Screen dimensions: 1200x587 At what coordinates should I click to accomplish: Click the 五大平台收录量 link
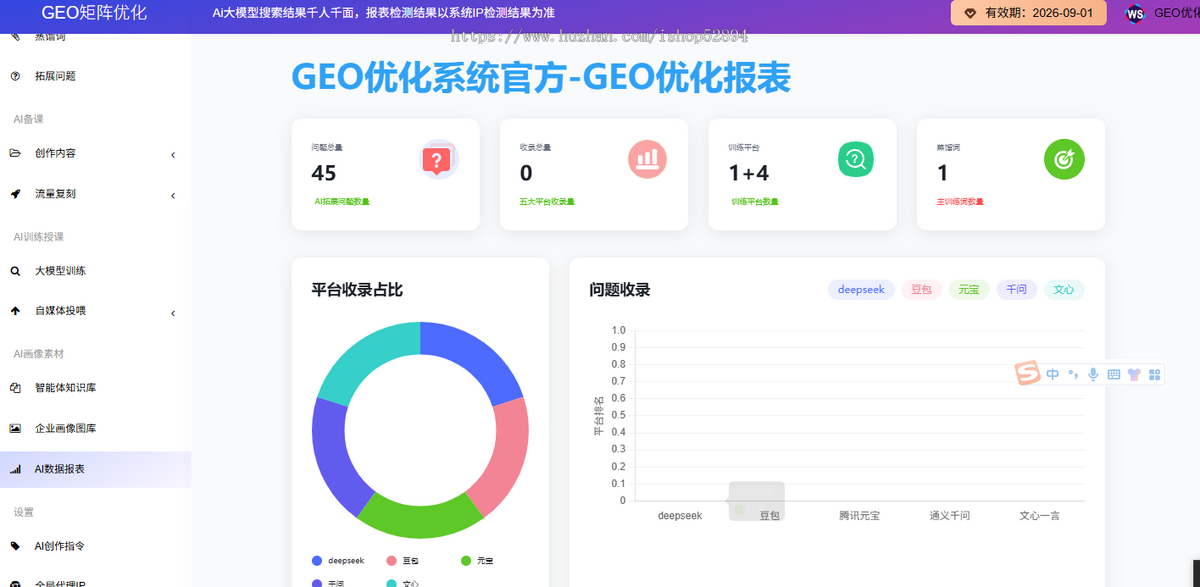(547, 201)
